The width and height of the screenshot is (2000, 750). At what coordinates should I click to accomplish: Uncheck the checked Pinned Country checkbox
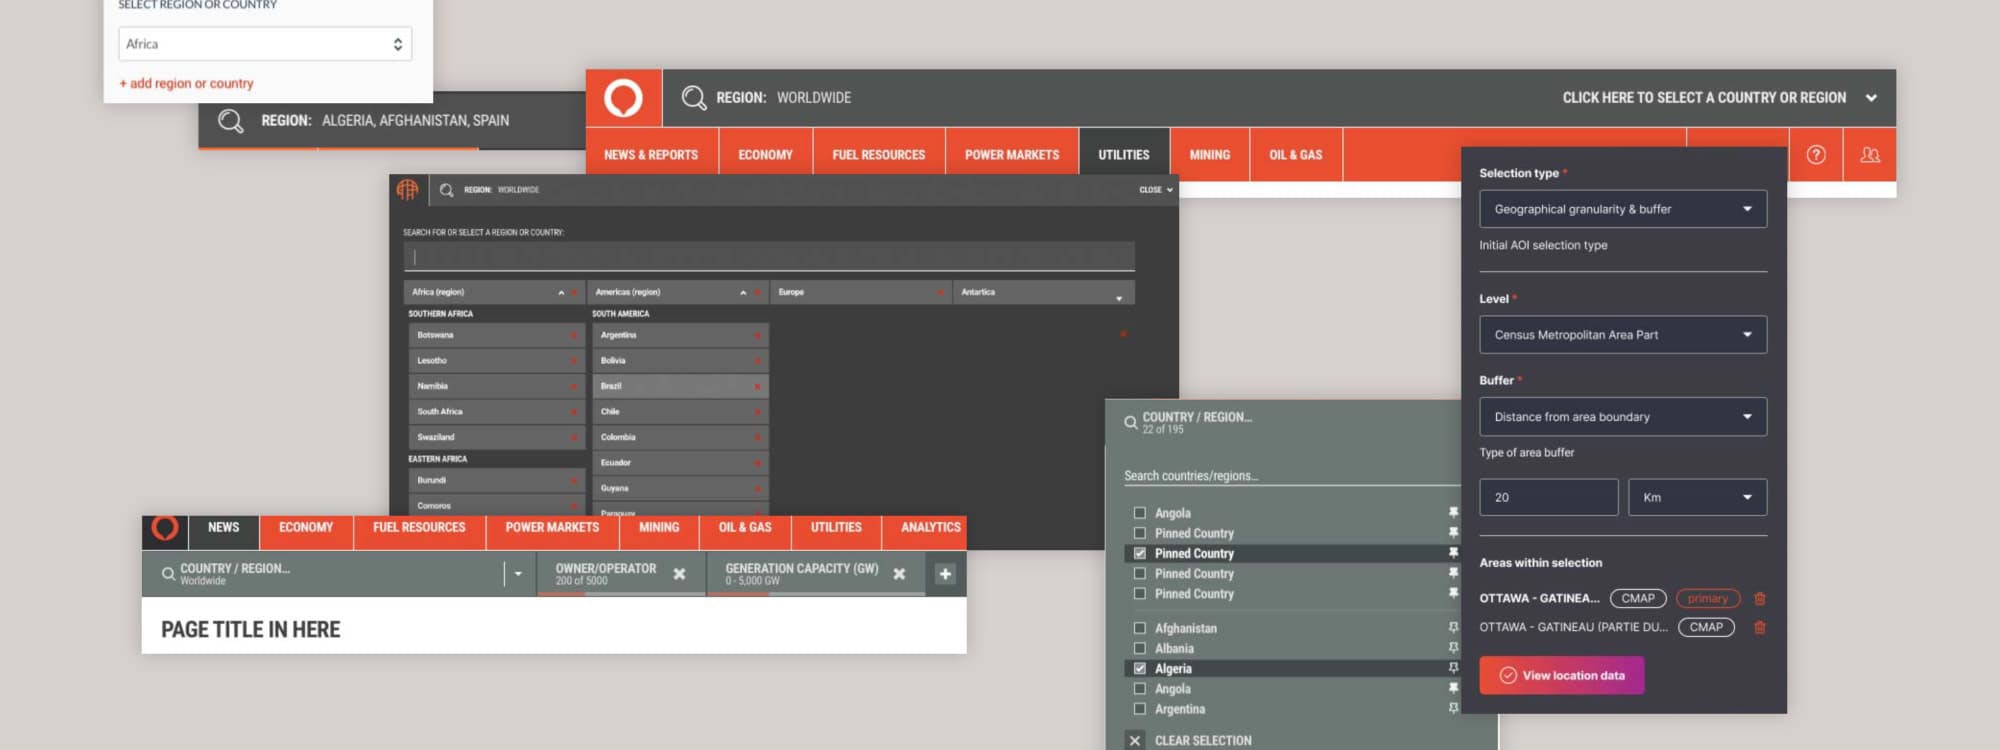click(1139, 553)
